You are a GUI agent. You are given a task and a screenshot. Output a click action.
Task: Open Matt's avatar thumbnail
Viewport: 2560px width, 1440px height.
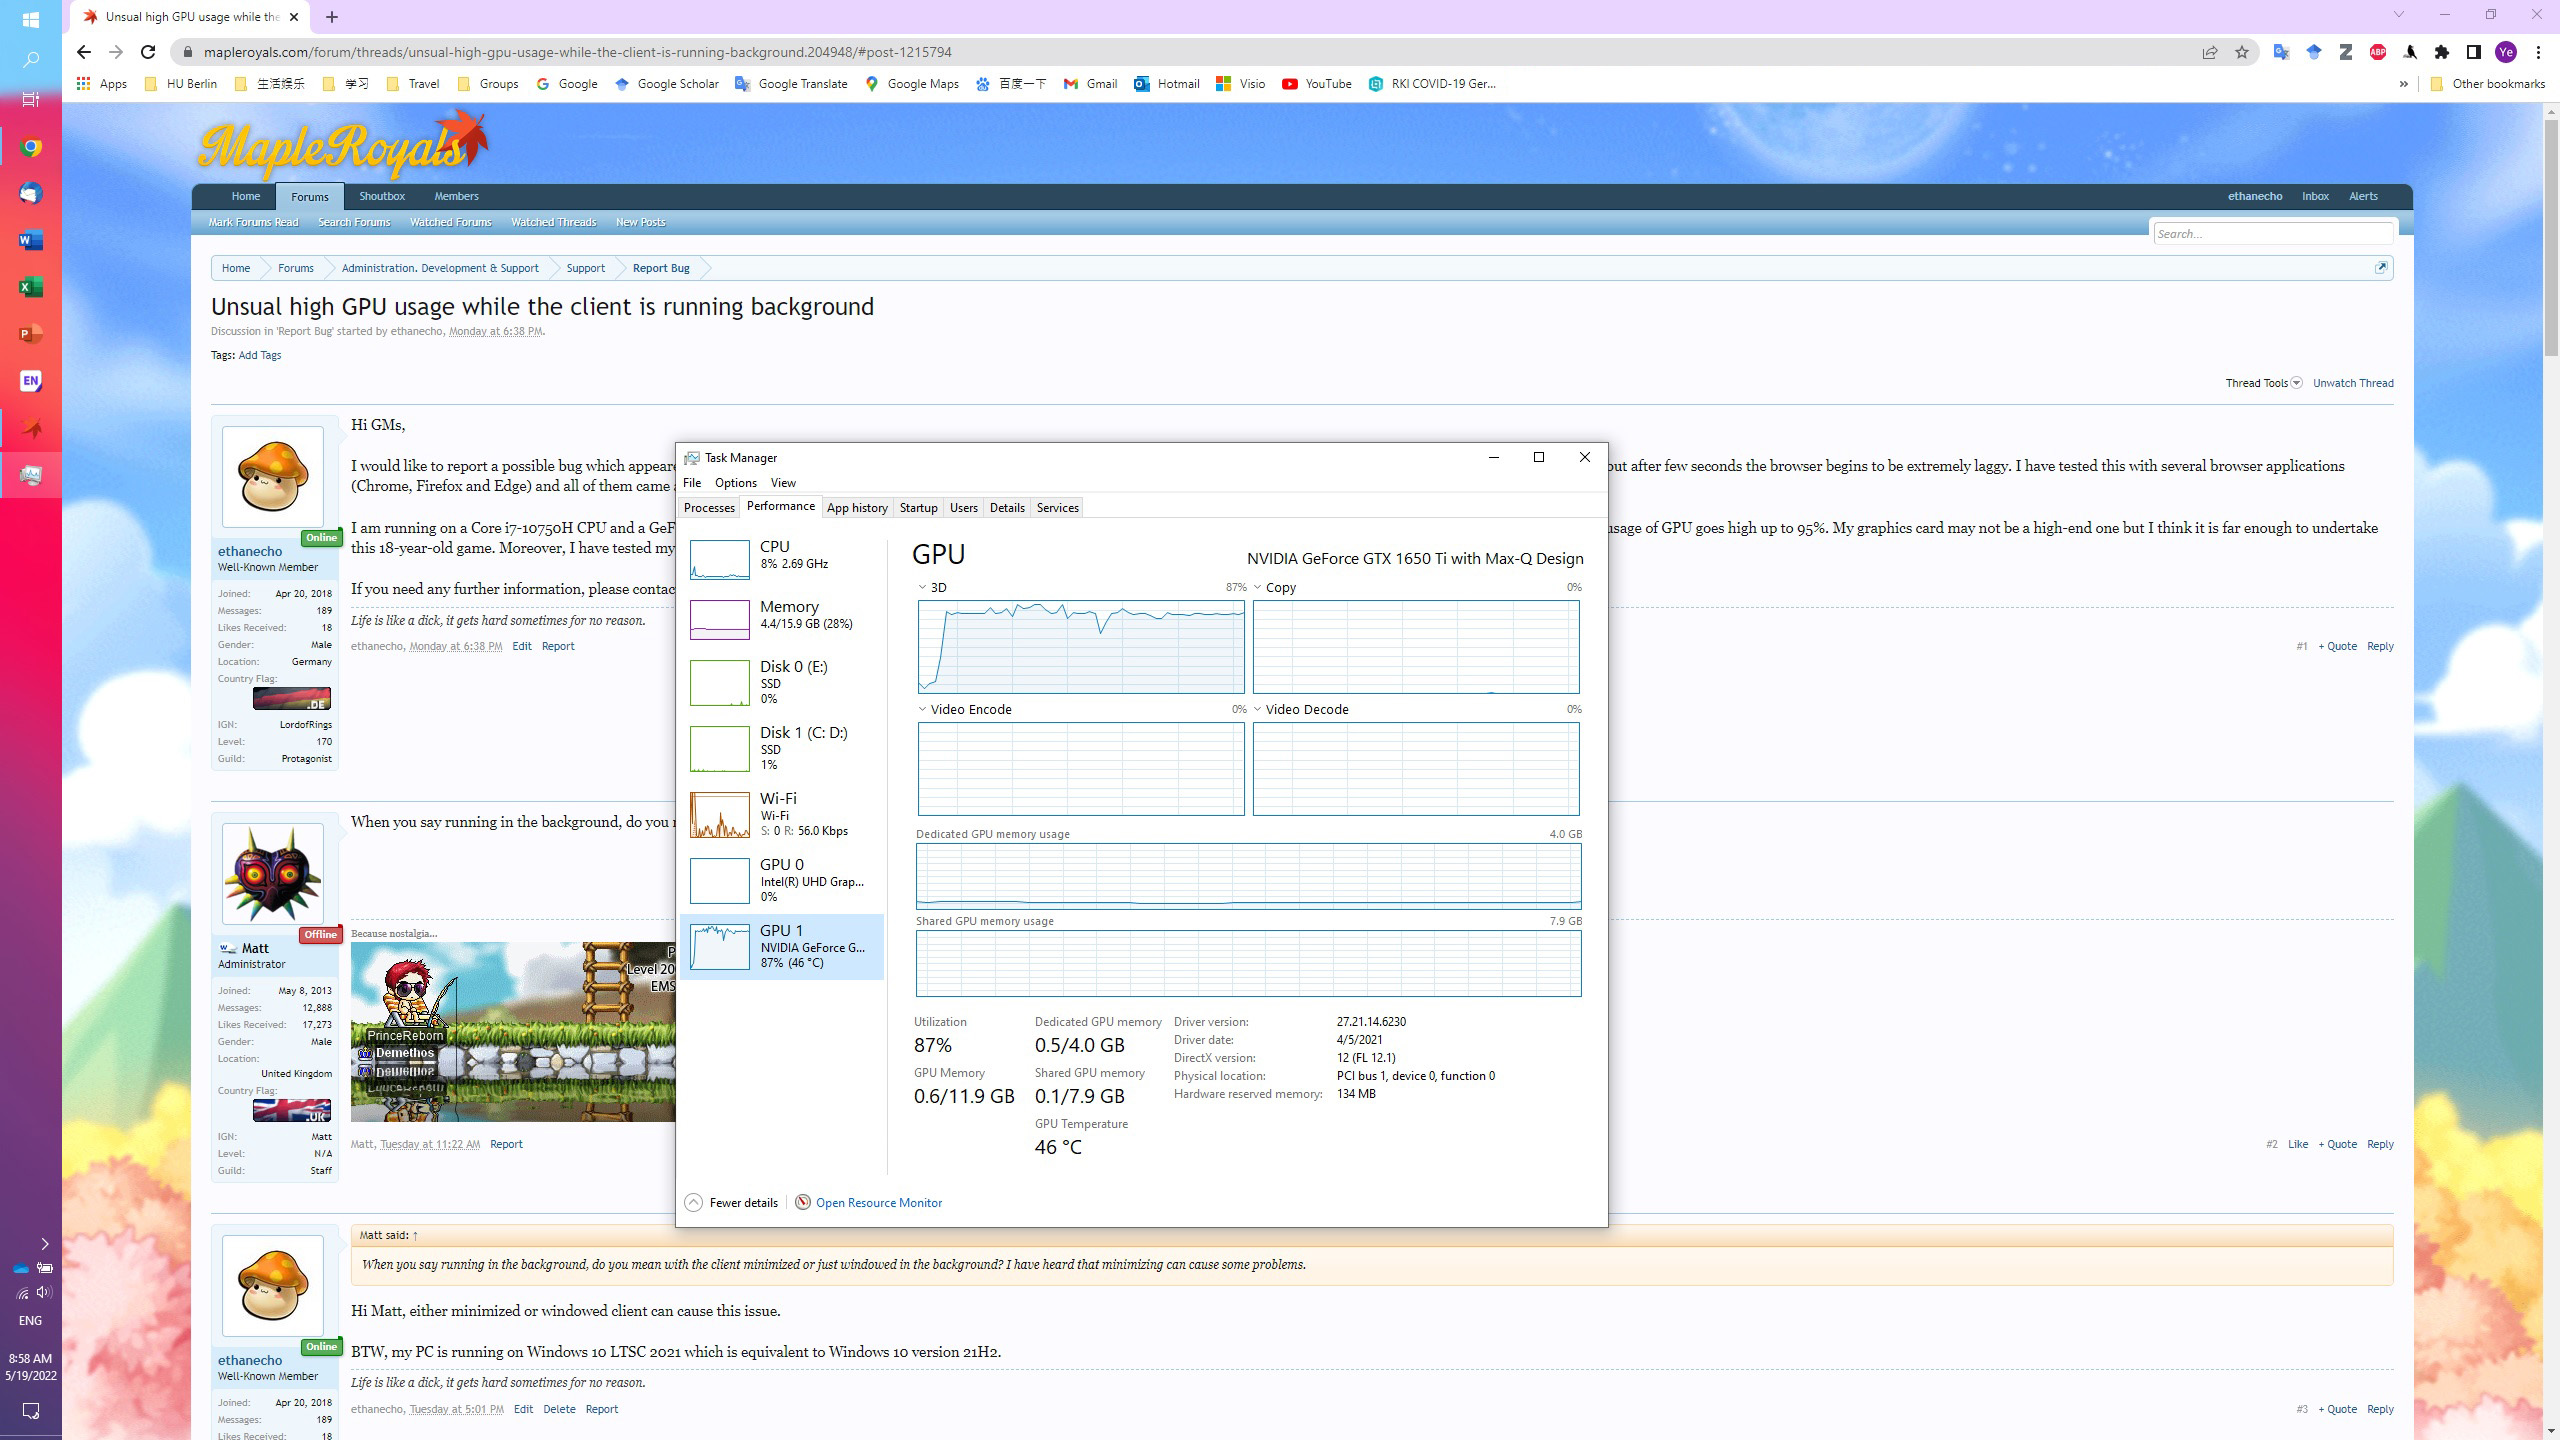[272, 874]
